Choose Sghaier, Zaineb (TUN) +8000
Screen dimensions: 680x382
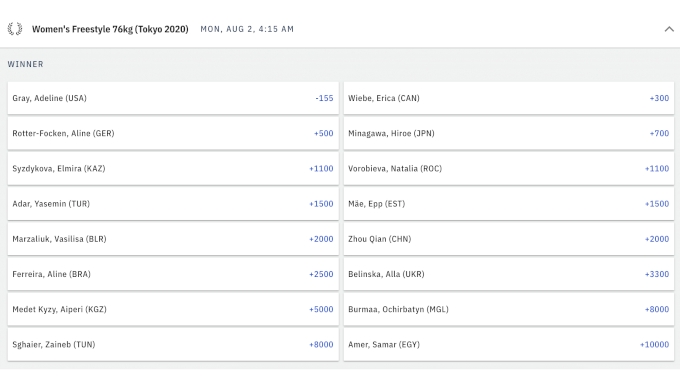pos(173,344)
